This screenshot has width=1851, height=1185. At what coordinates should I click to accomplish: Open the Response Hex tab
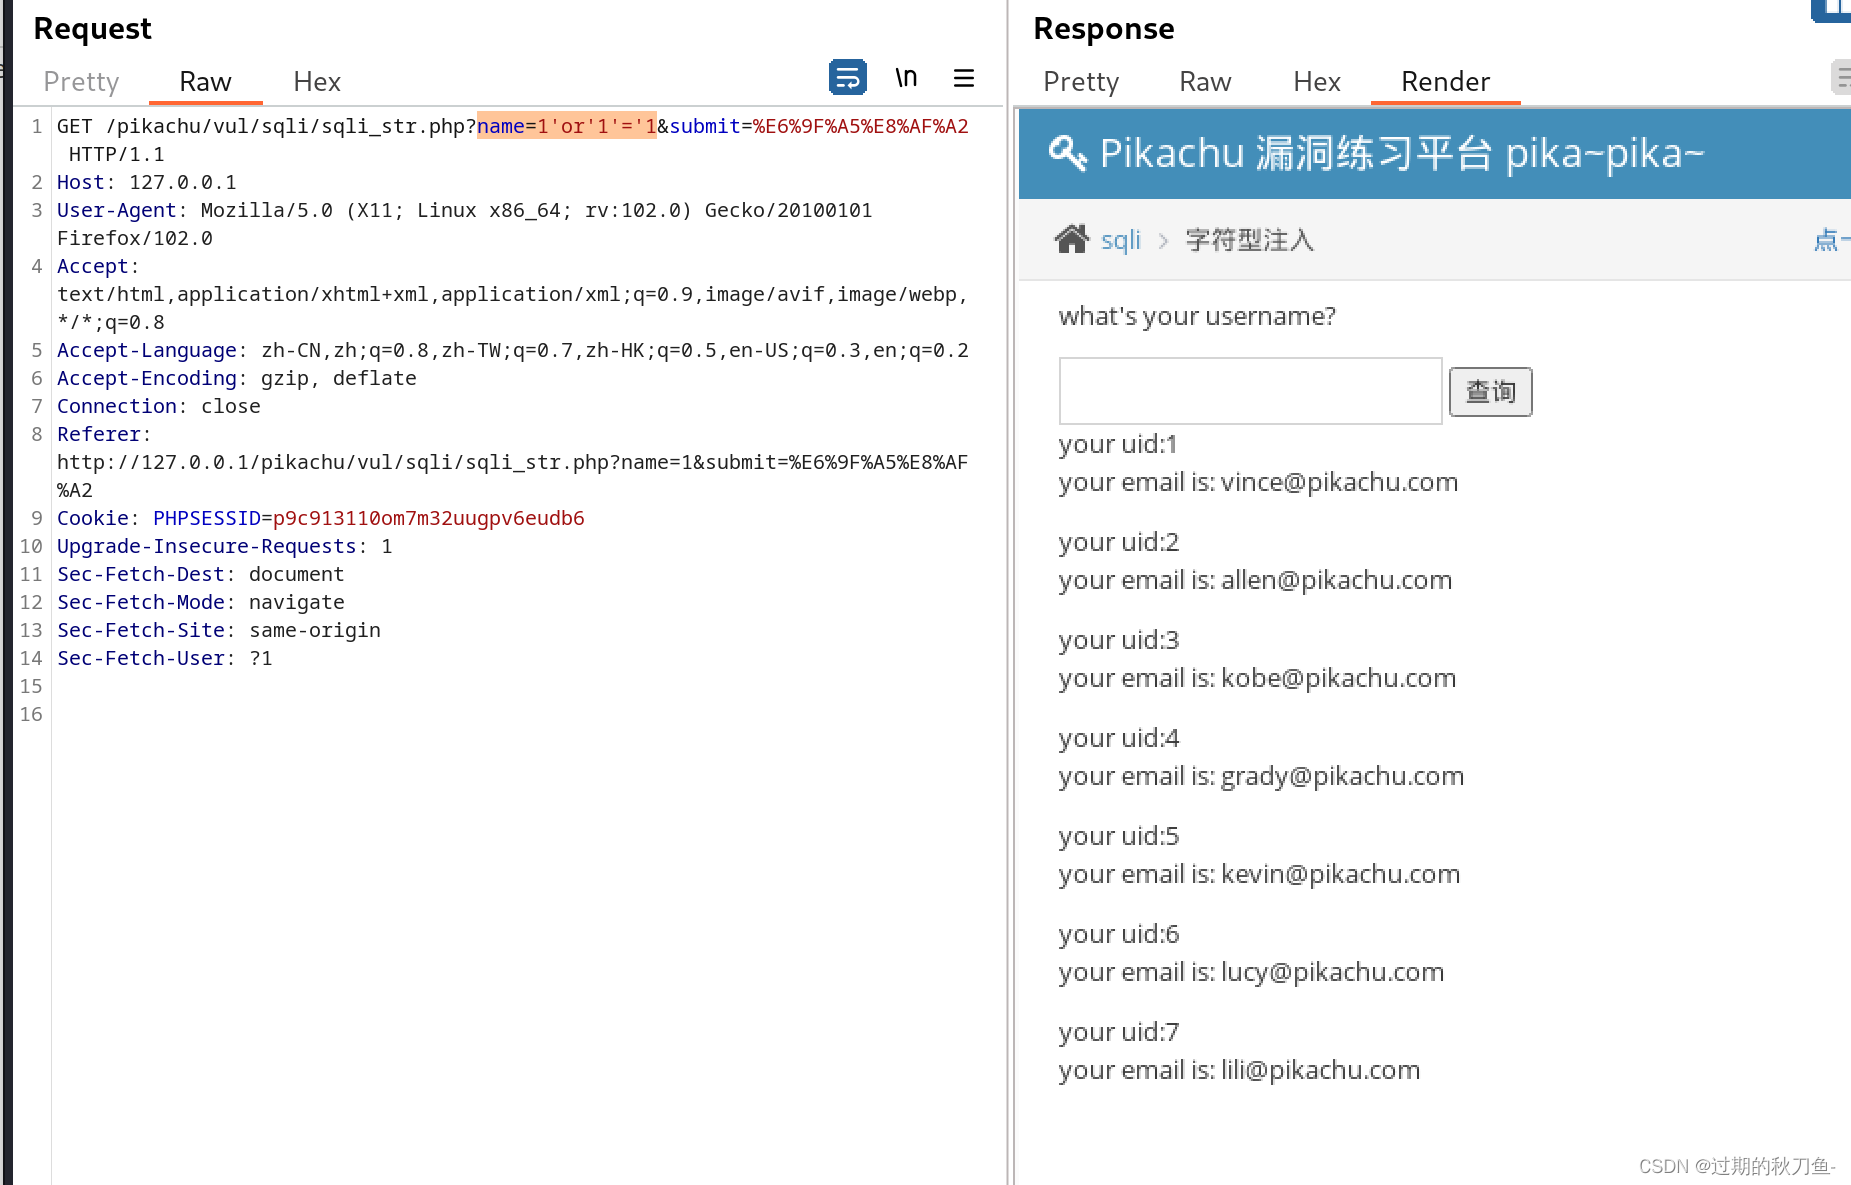tap(1316, 81)
